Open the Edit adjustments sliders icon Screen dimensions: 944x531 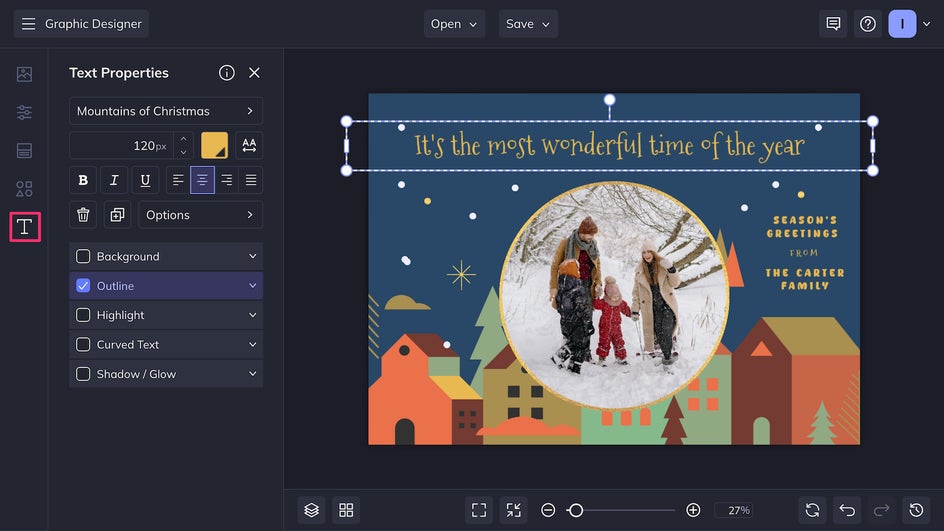tap(24, 112)
